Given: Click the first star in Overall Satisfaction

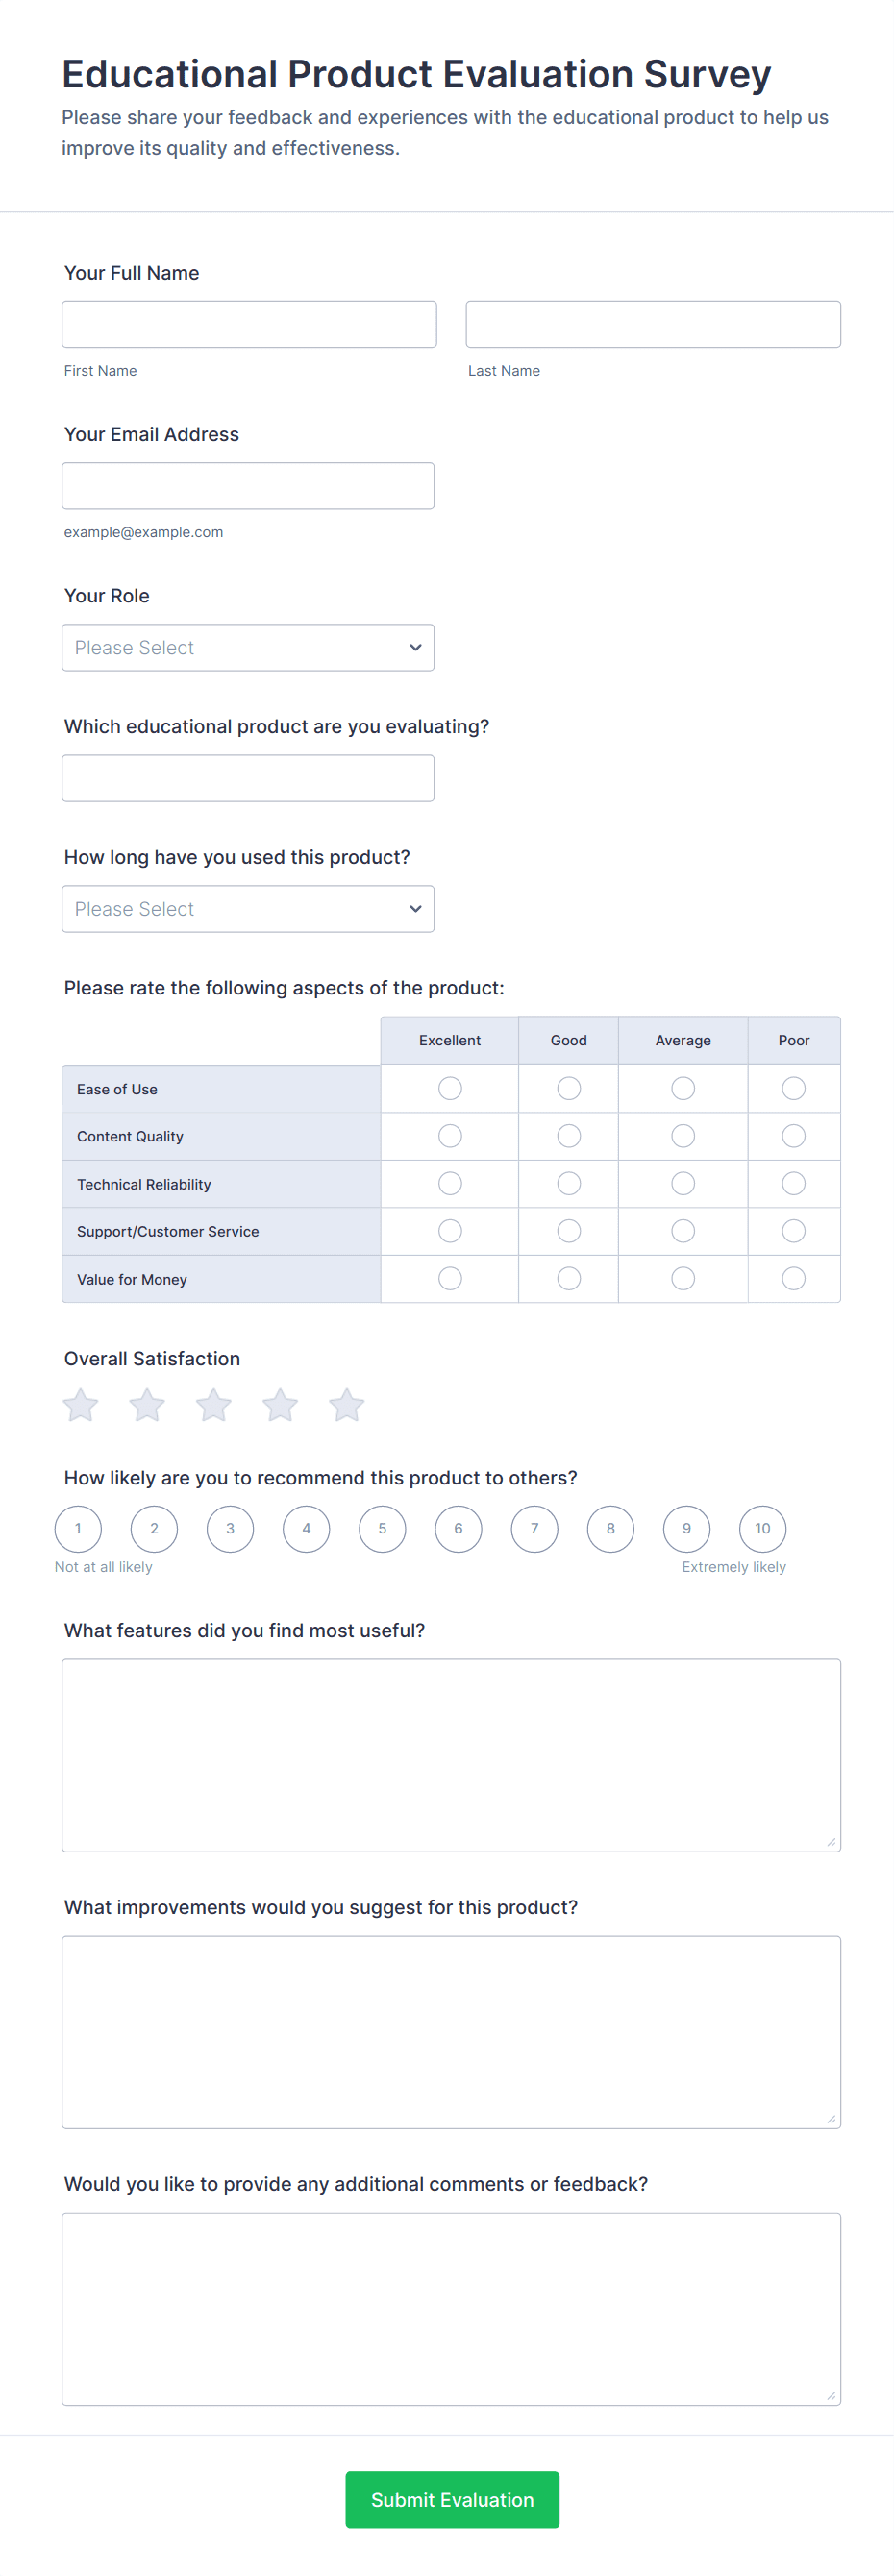Looking at the screenshot, I should [81, 1405].
